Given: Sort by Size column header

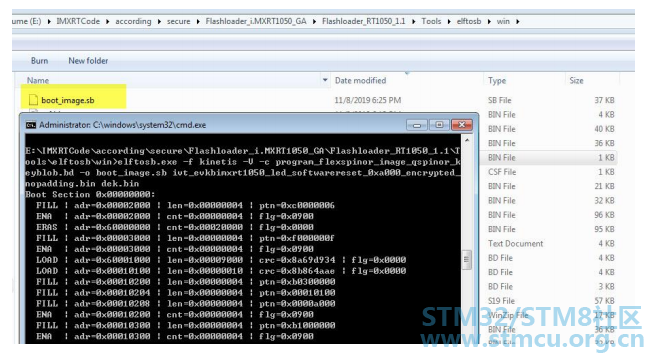Looking at the screenshot, I should [x=576, y=80].
